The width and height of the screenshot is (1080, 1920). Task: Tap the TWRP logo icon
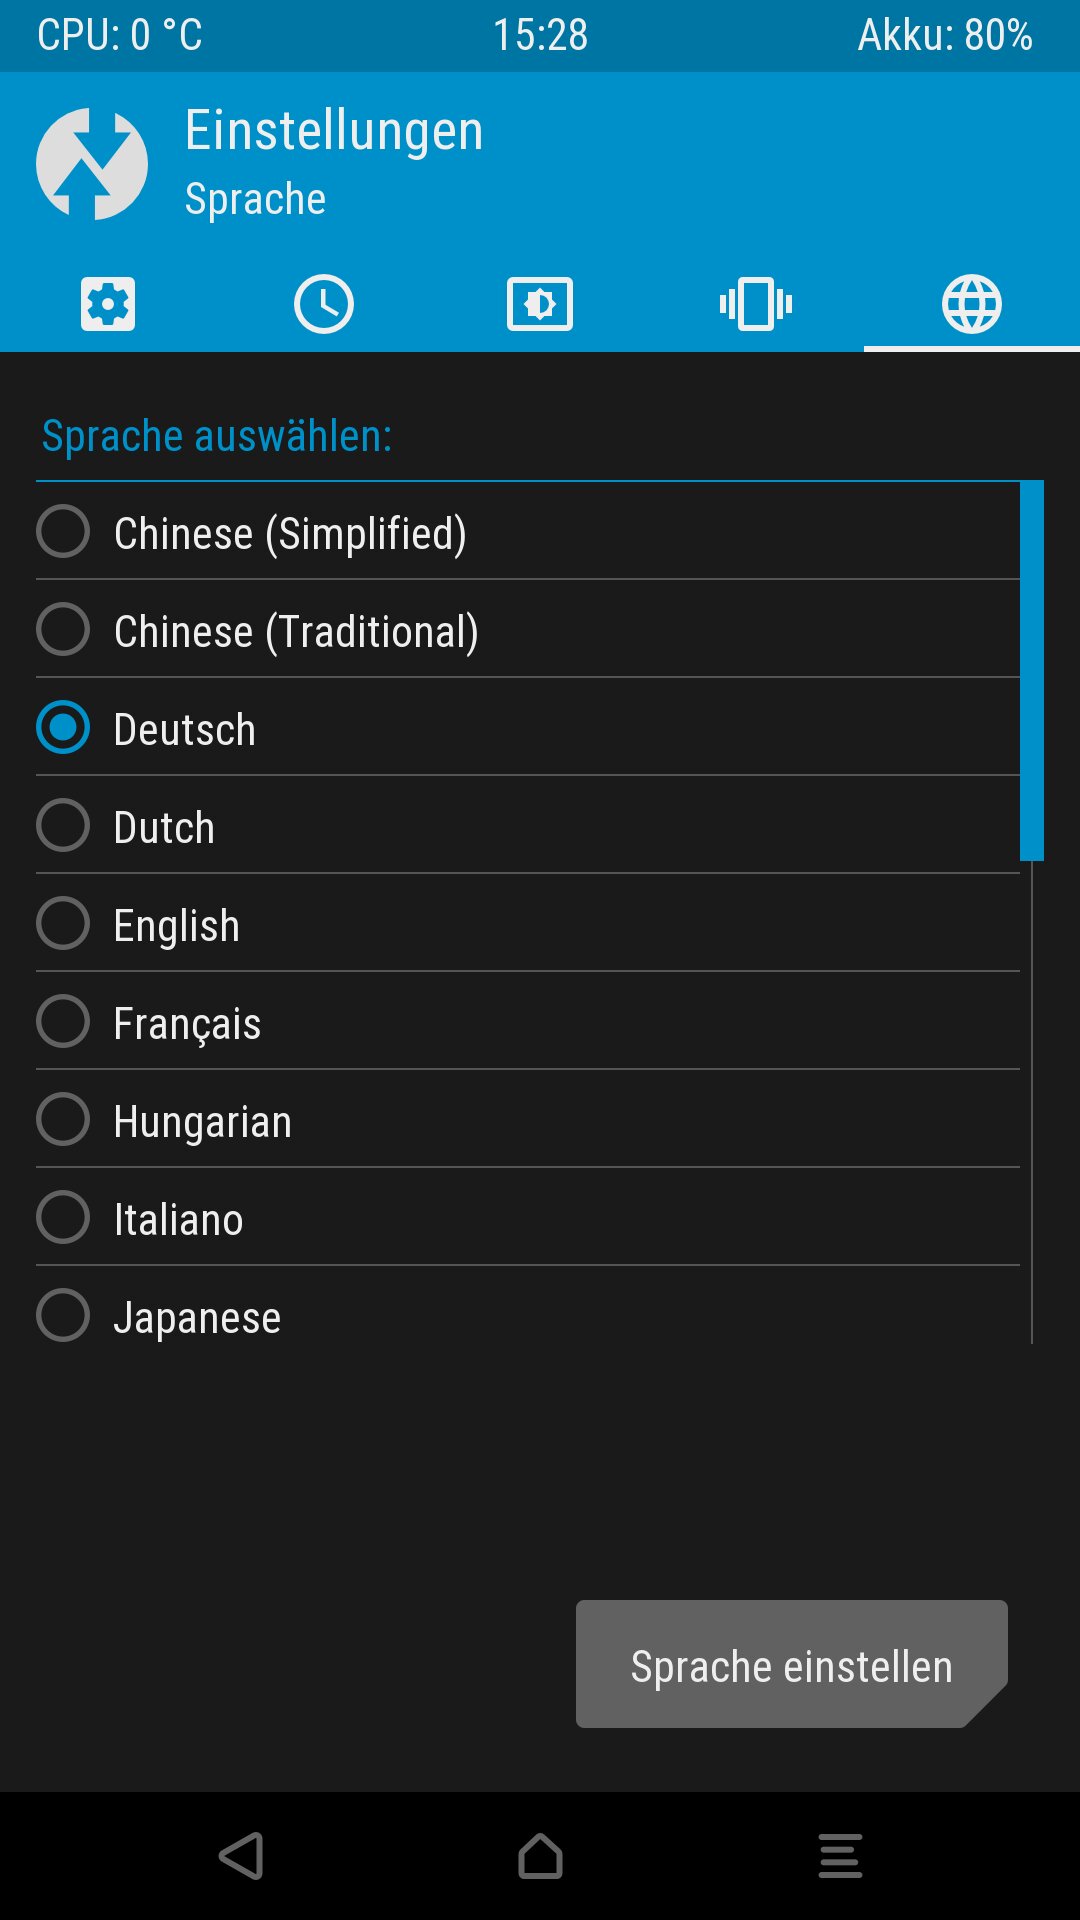coord(92,164)
